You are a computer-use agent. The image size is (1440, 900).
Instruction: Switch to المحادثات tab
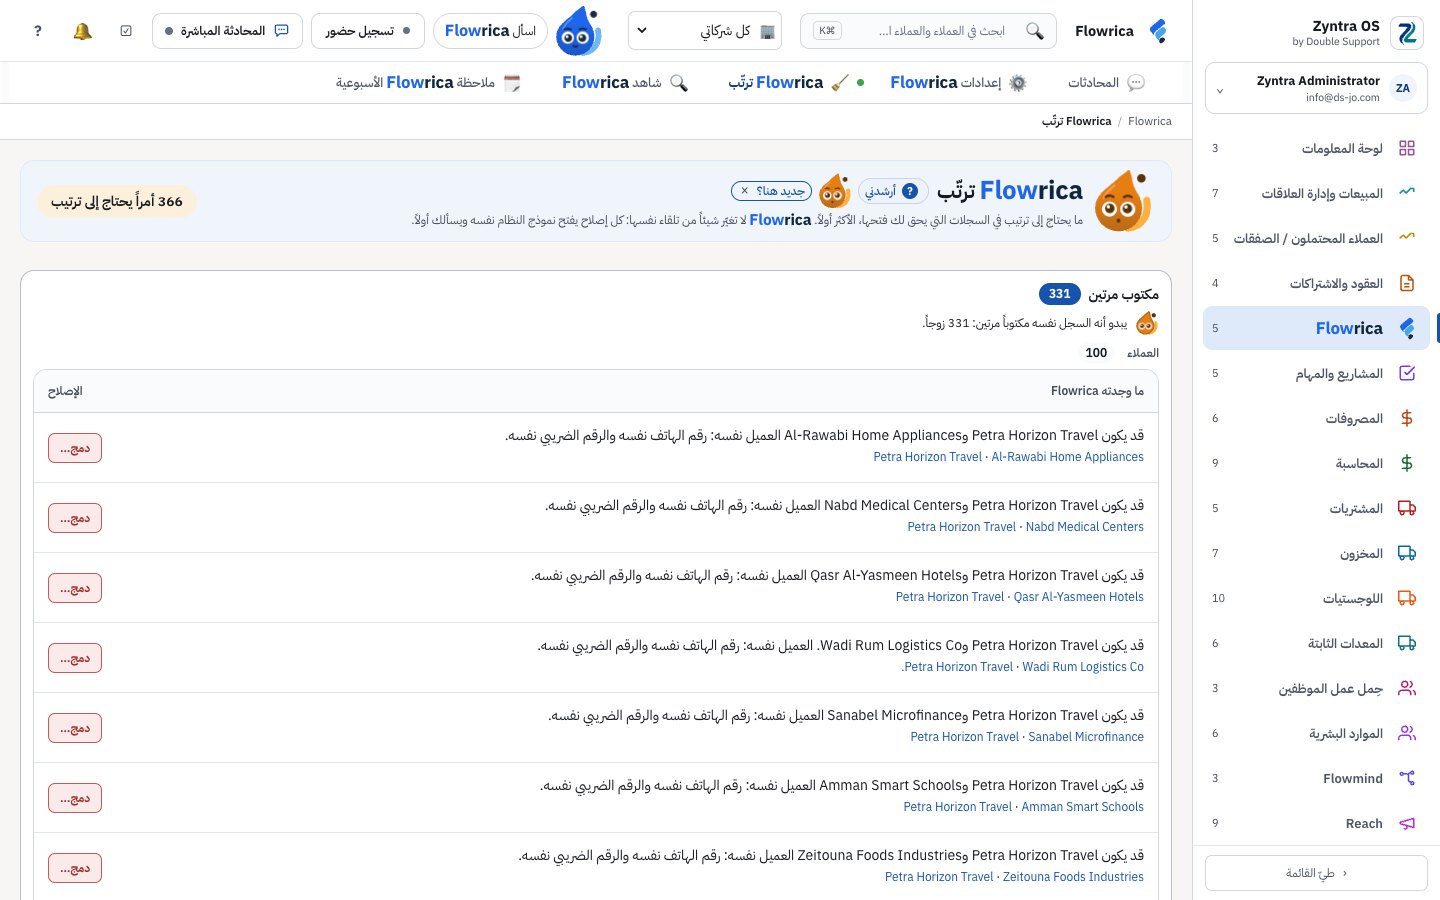(1106, 82)
